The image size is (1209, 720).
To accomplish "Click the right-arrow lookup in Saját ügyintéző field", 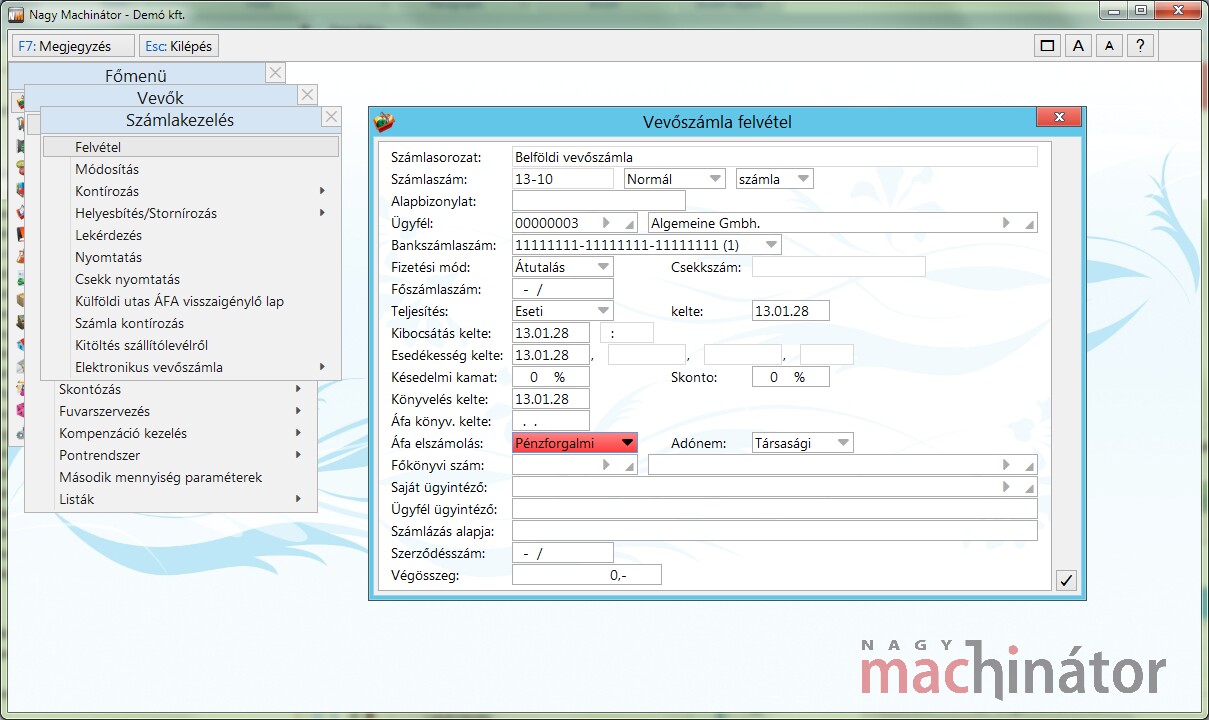I will [1006, 487].
